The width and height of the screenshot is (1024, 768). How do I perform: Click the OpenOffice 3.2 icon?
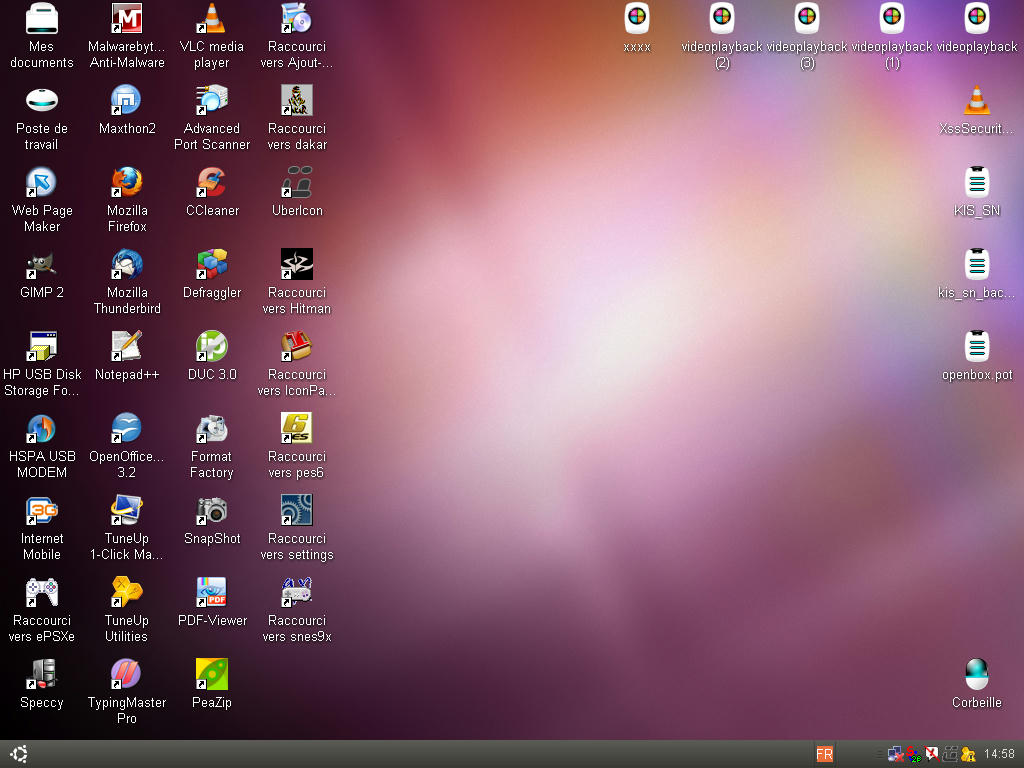[127, 428]
